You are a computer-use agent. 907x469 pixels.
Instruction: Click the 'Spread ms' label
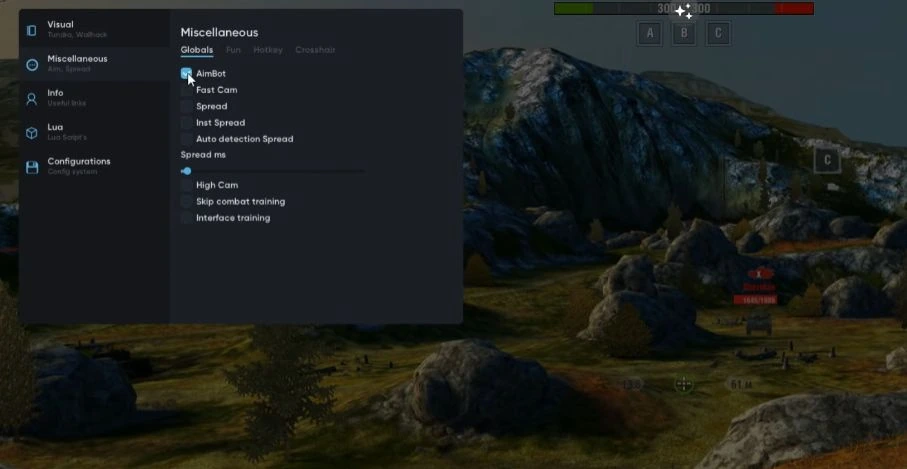tap(203, 155)
